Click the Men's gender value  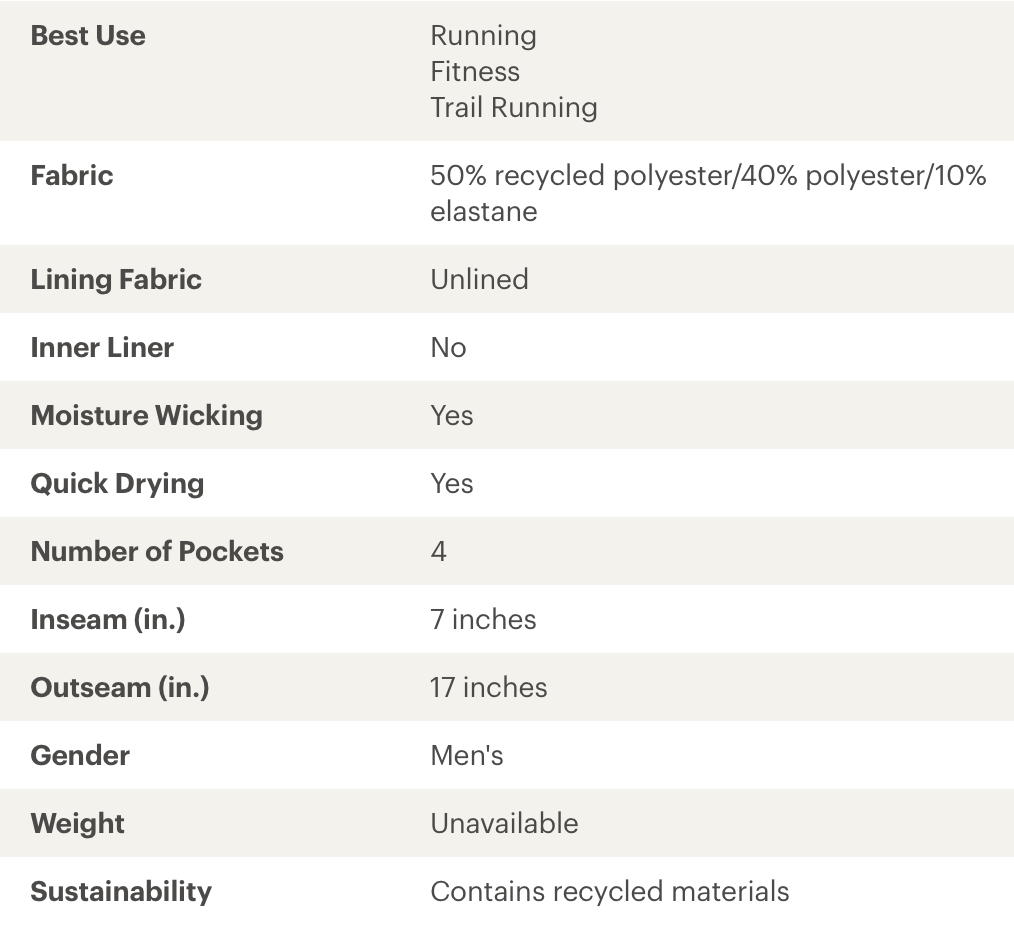coord(467,756)
